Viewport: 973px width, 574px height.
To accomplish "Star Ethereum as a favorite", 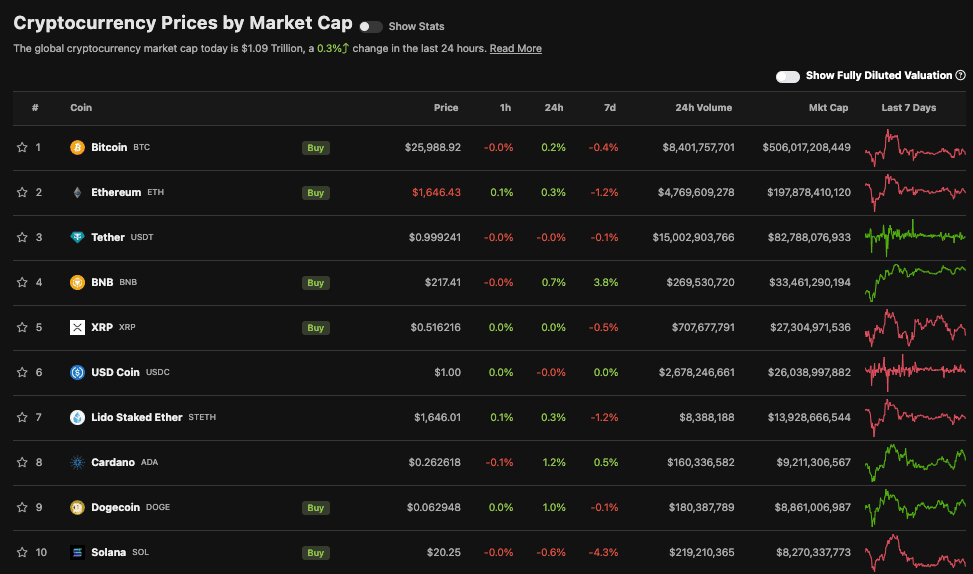I will pyautogui.click(x=22, y=192).
